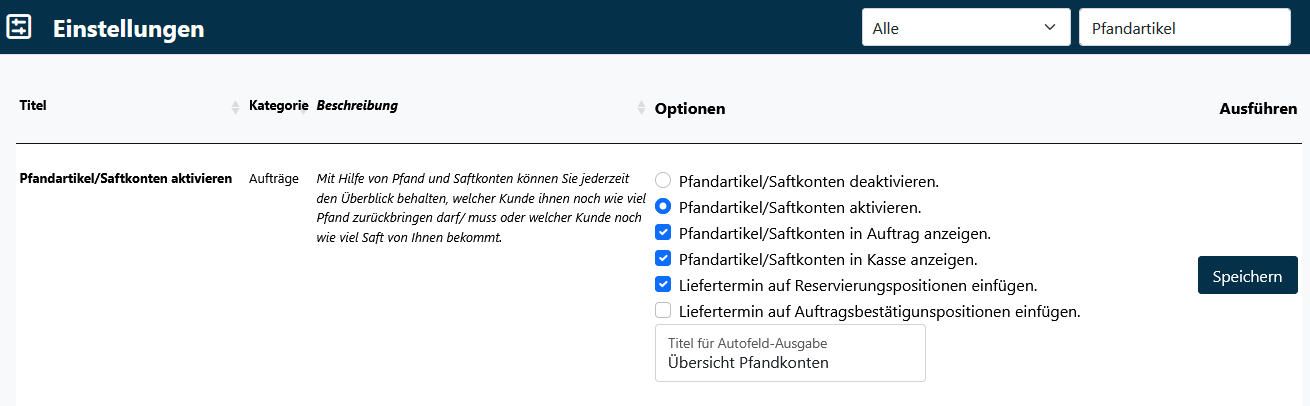Enable 'Liefertermin auf Auftragsbestätigunspositionen einfügen' checkbox
The width and height of the screenshot is (1310, 406).
point(663,311)
